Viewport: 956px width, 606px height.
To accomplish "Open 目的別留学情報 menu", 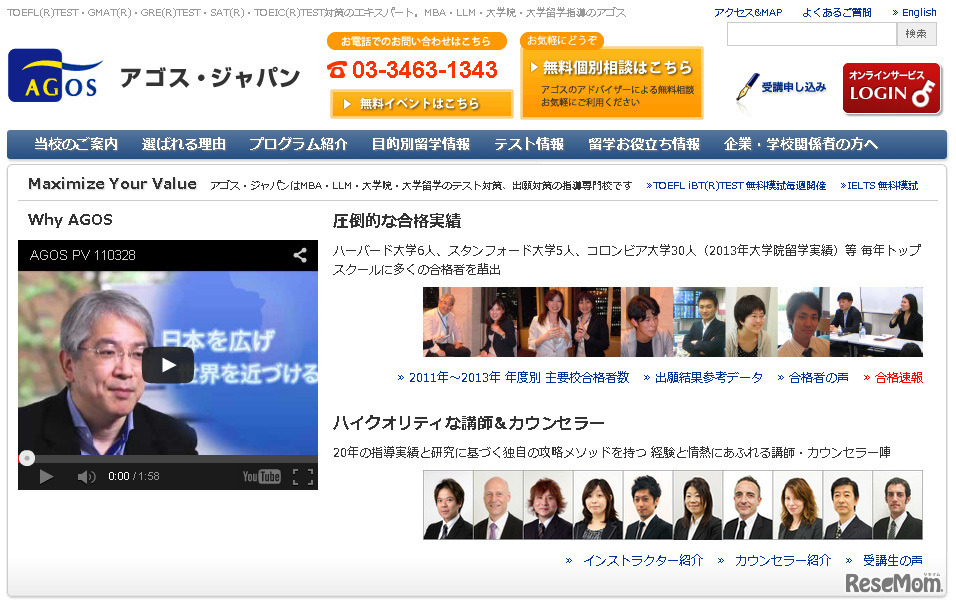I will (x=421, y=144).
